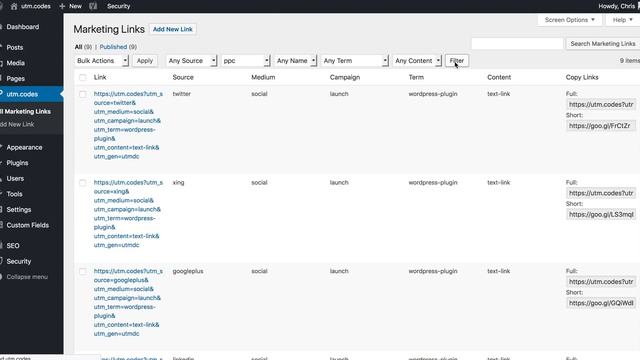Open the googleplus source marketing link
Image resolution: width=640 pixels, height=360 pixels.
coord(128,302)
